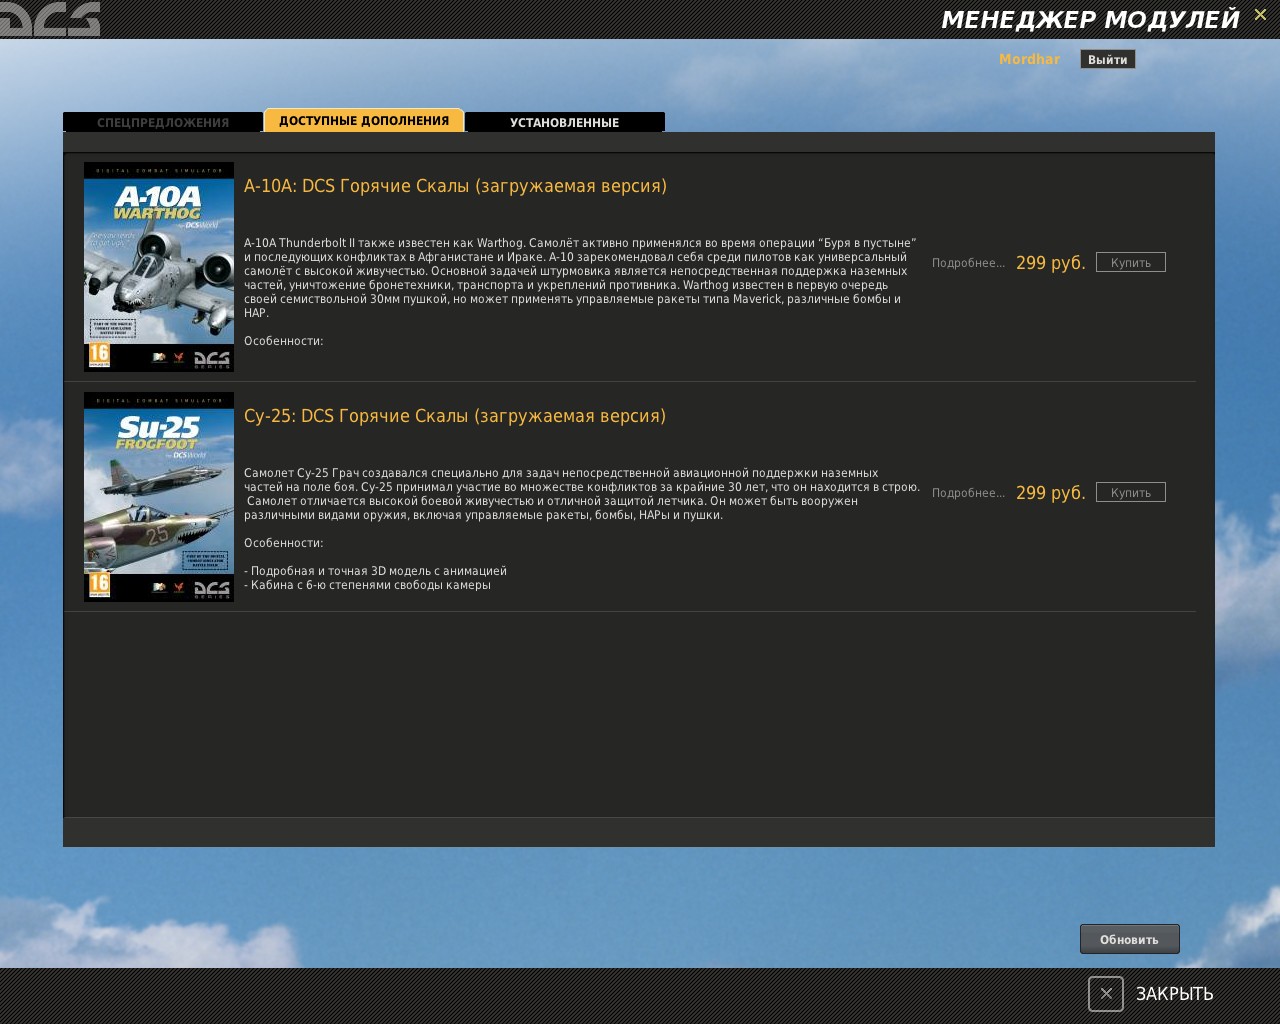The height and width of the screenshot is (1024, 1280).
Task: Click the МЕНЕДЖЕР МОДУЛЕЙ window title
Action: (x=1091, y=20)
